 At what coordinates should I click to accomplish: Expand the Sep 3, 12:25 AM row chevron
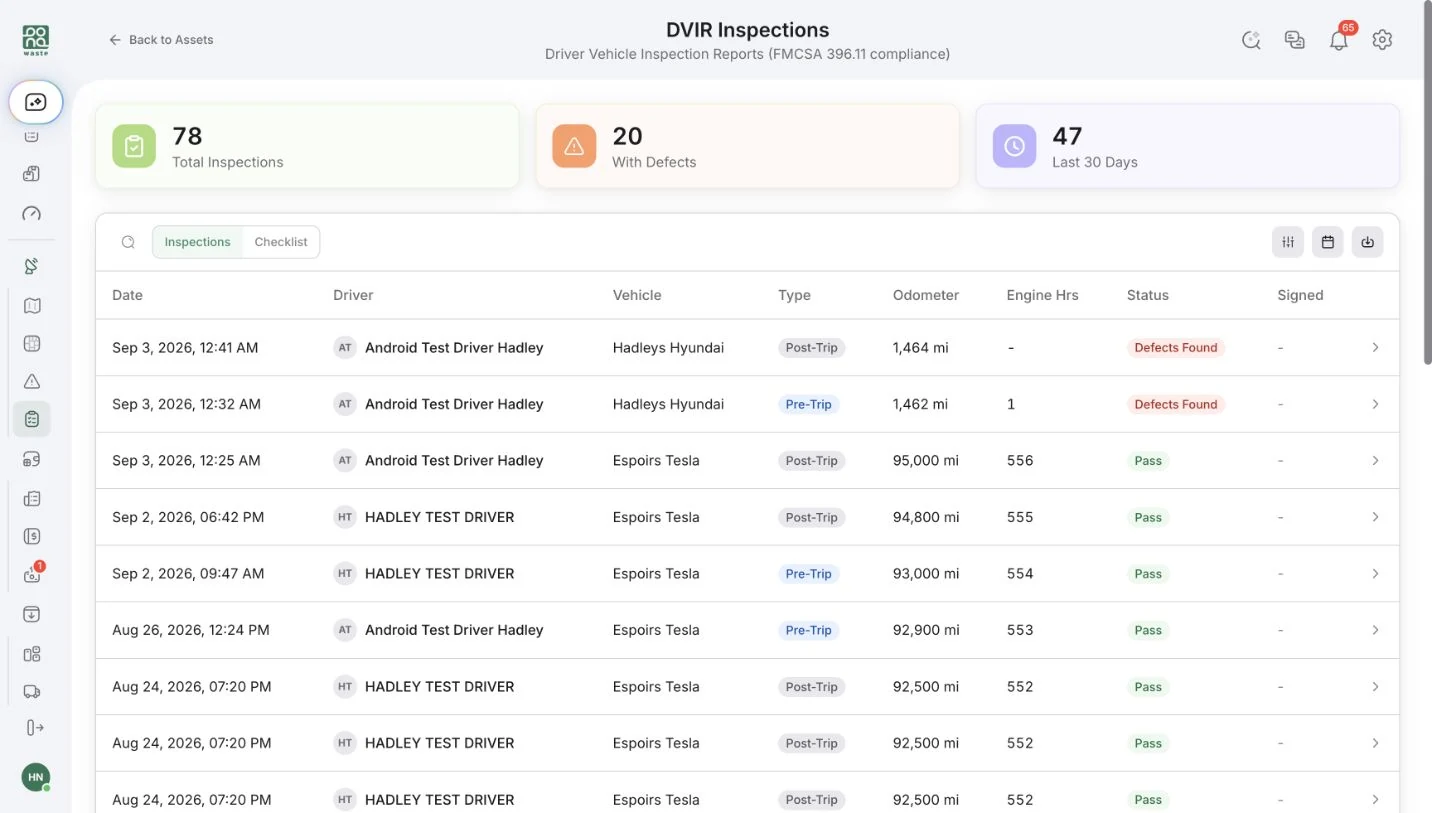1375,460
